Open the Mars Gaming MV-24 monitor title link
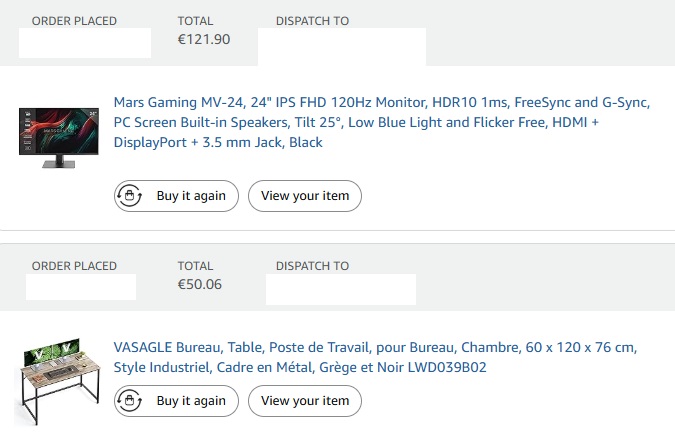This screenshot has height=437, width=675. pyautogui.click(x=382, y=122)
